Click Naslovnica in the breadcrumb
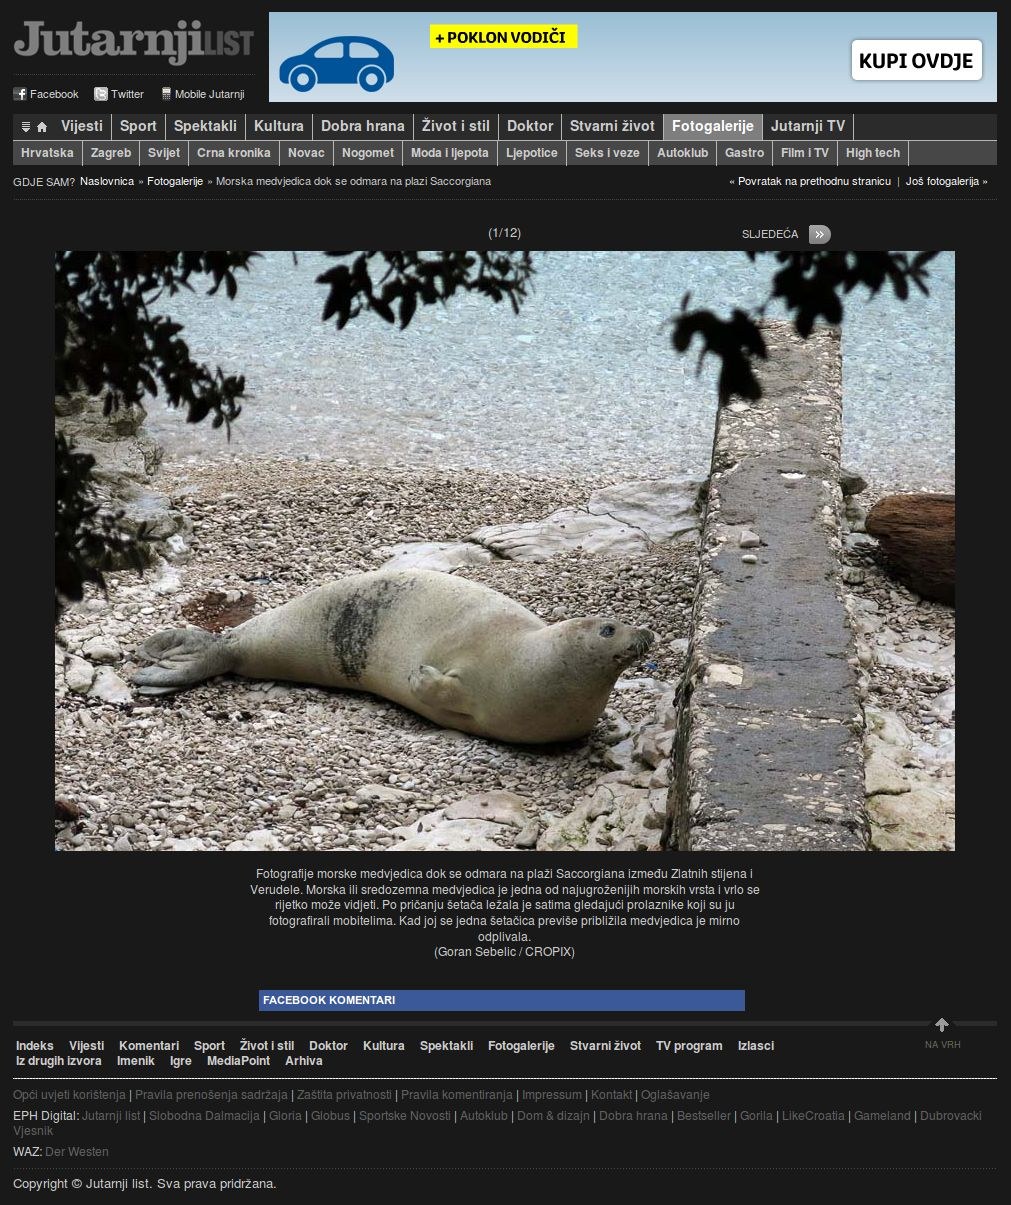 (x=107, y=181)
